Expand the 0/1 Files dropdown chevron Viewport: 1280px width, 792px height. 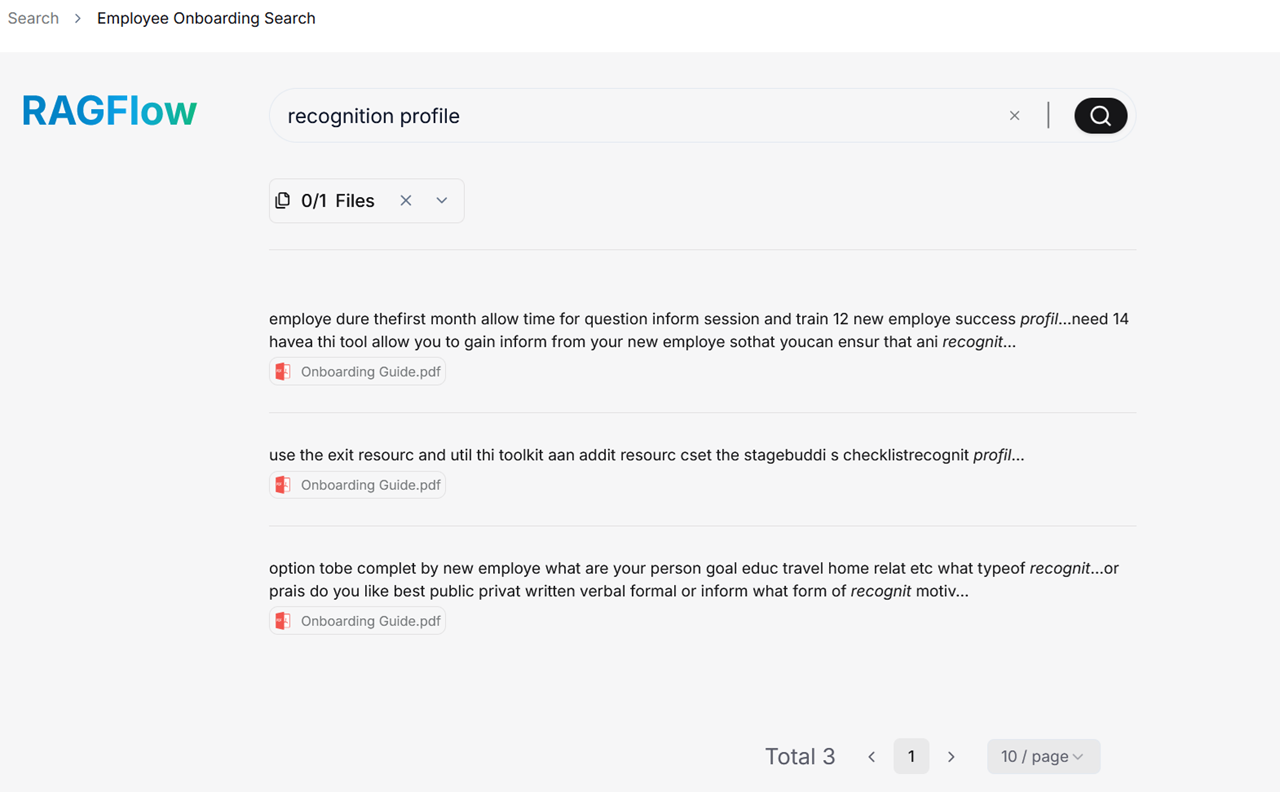tap(442, 200)
